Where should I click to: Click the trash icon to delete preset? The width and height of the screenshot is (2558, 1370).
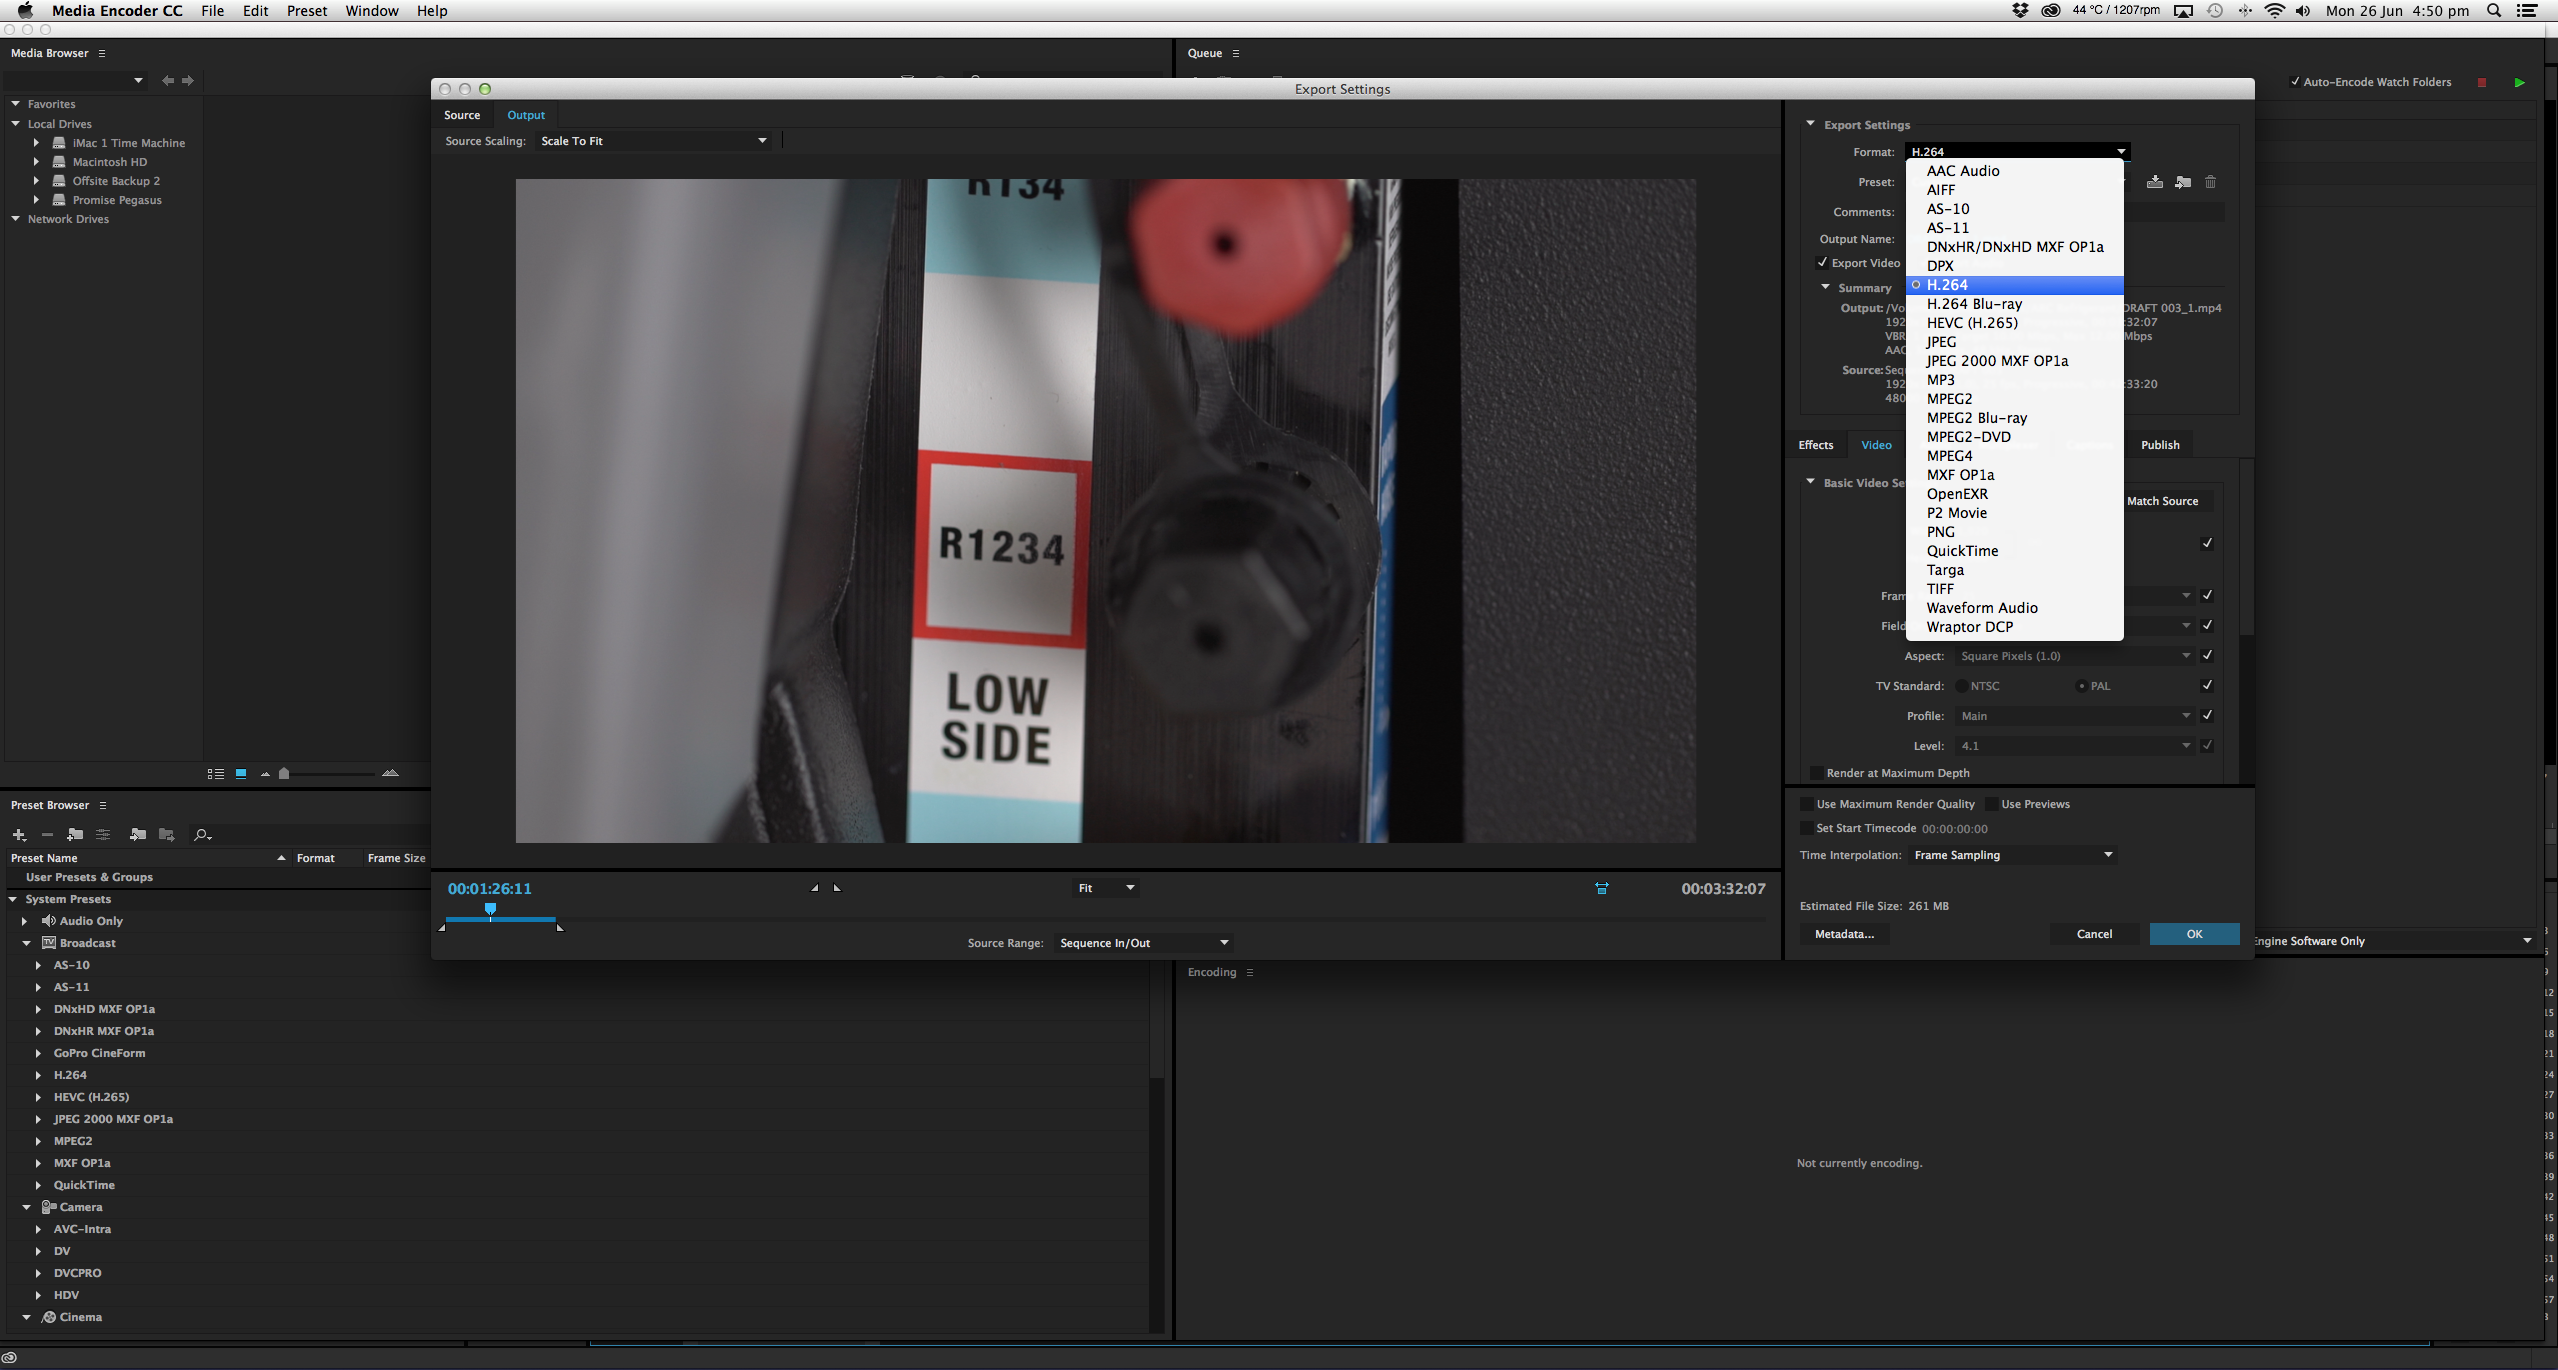pos(2210,182)
